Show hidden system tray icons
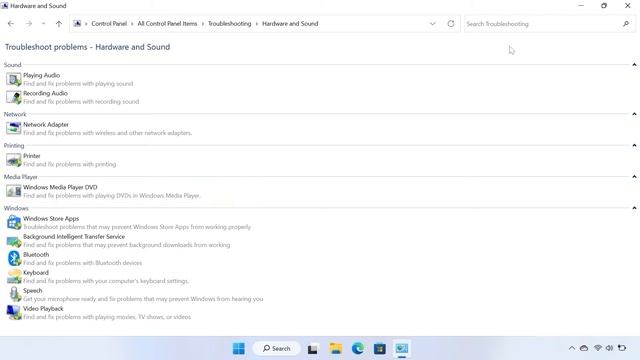 tap(571, 348)
